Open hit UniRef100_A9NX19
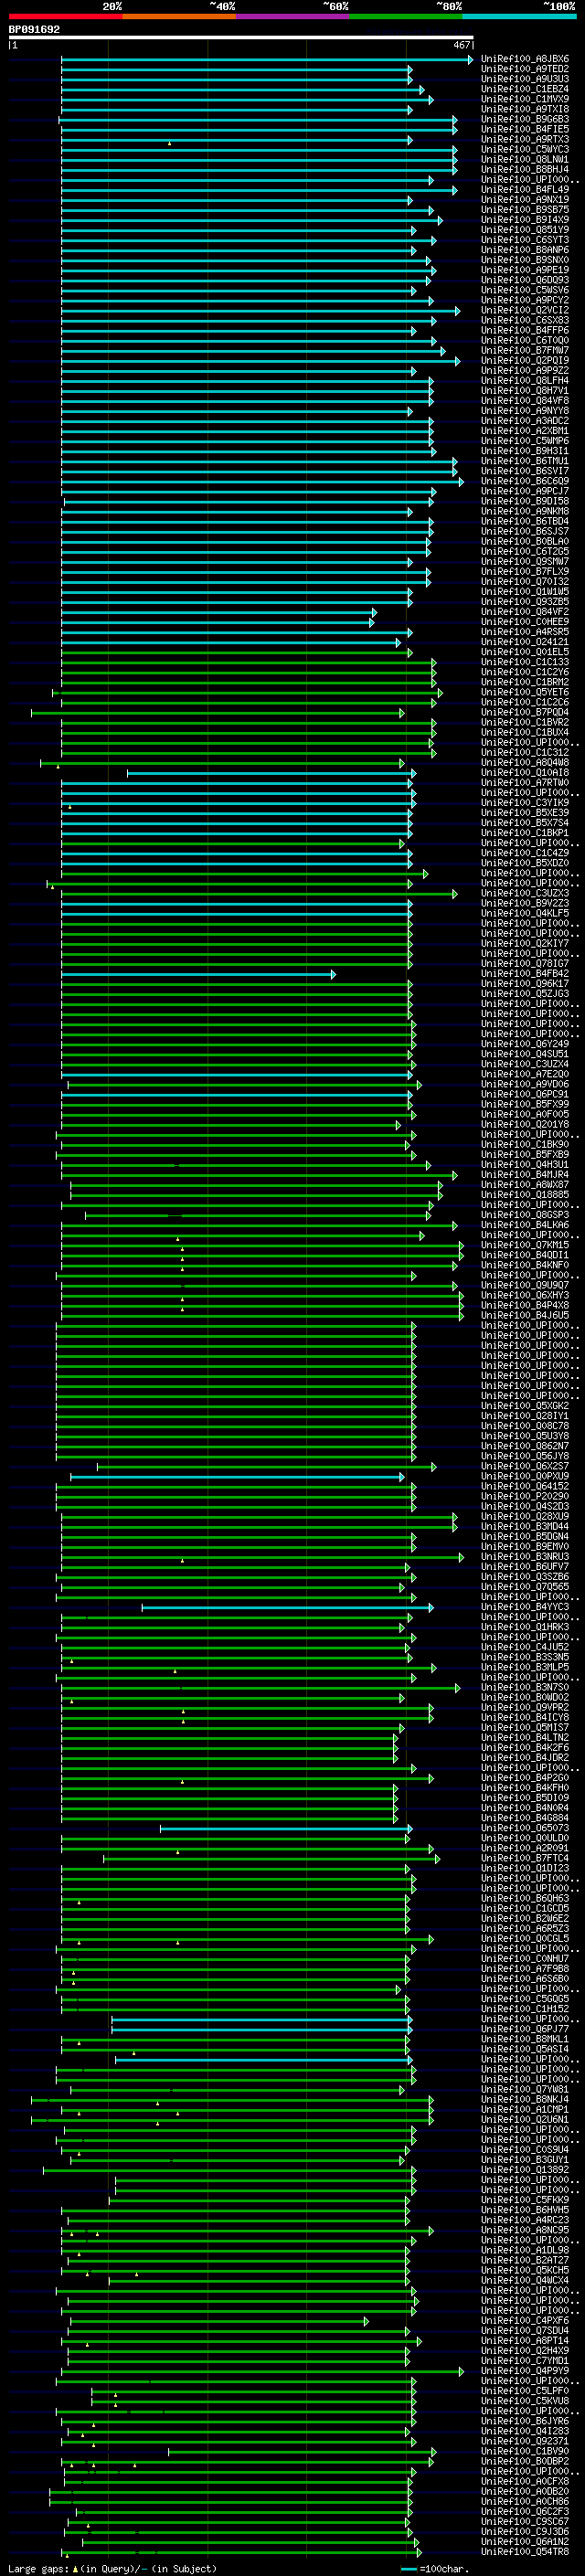 coord(525,200)
